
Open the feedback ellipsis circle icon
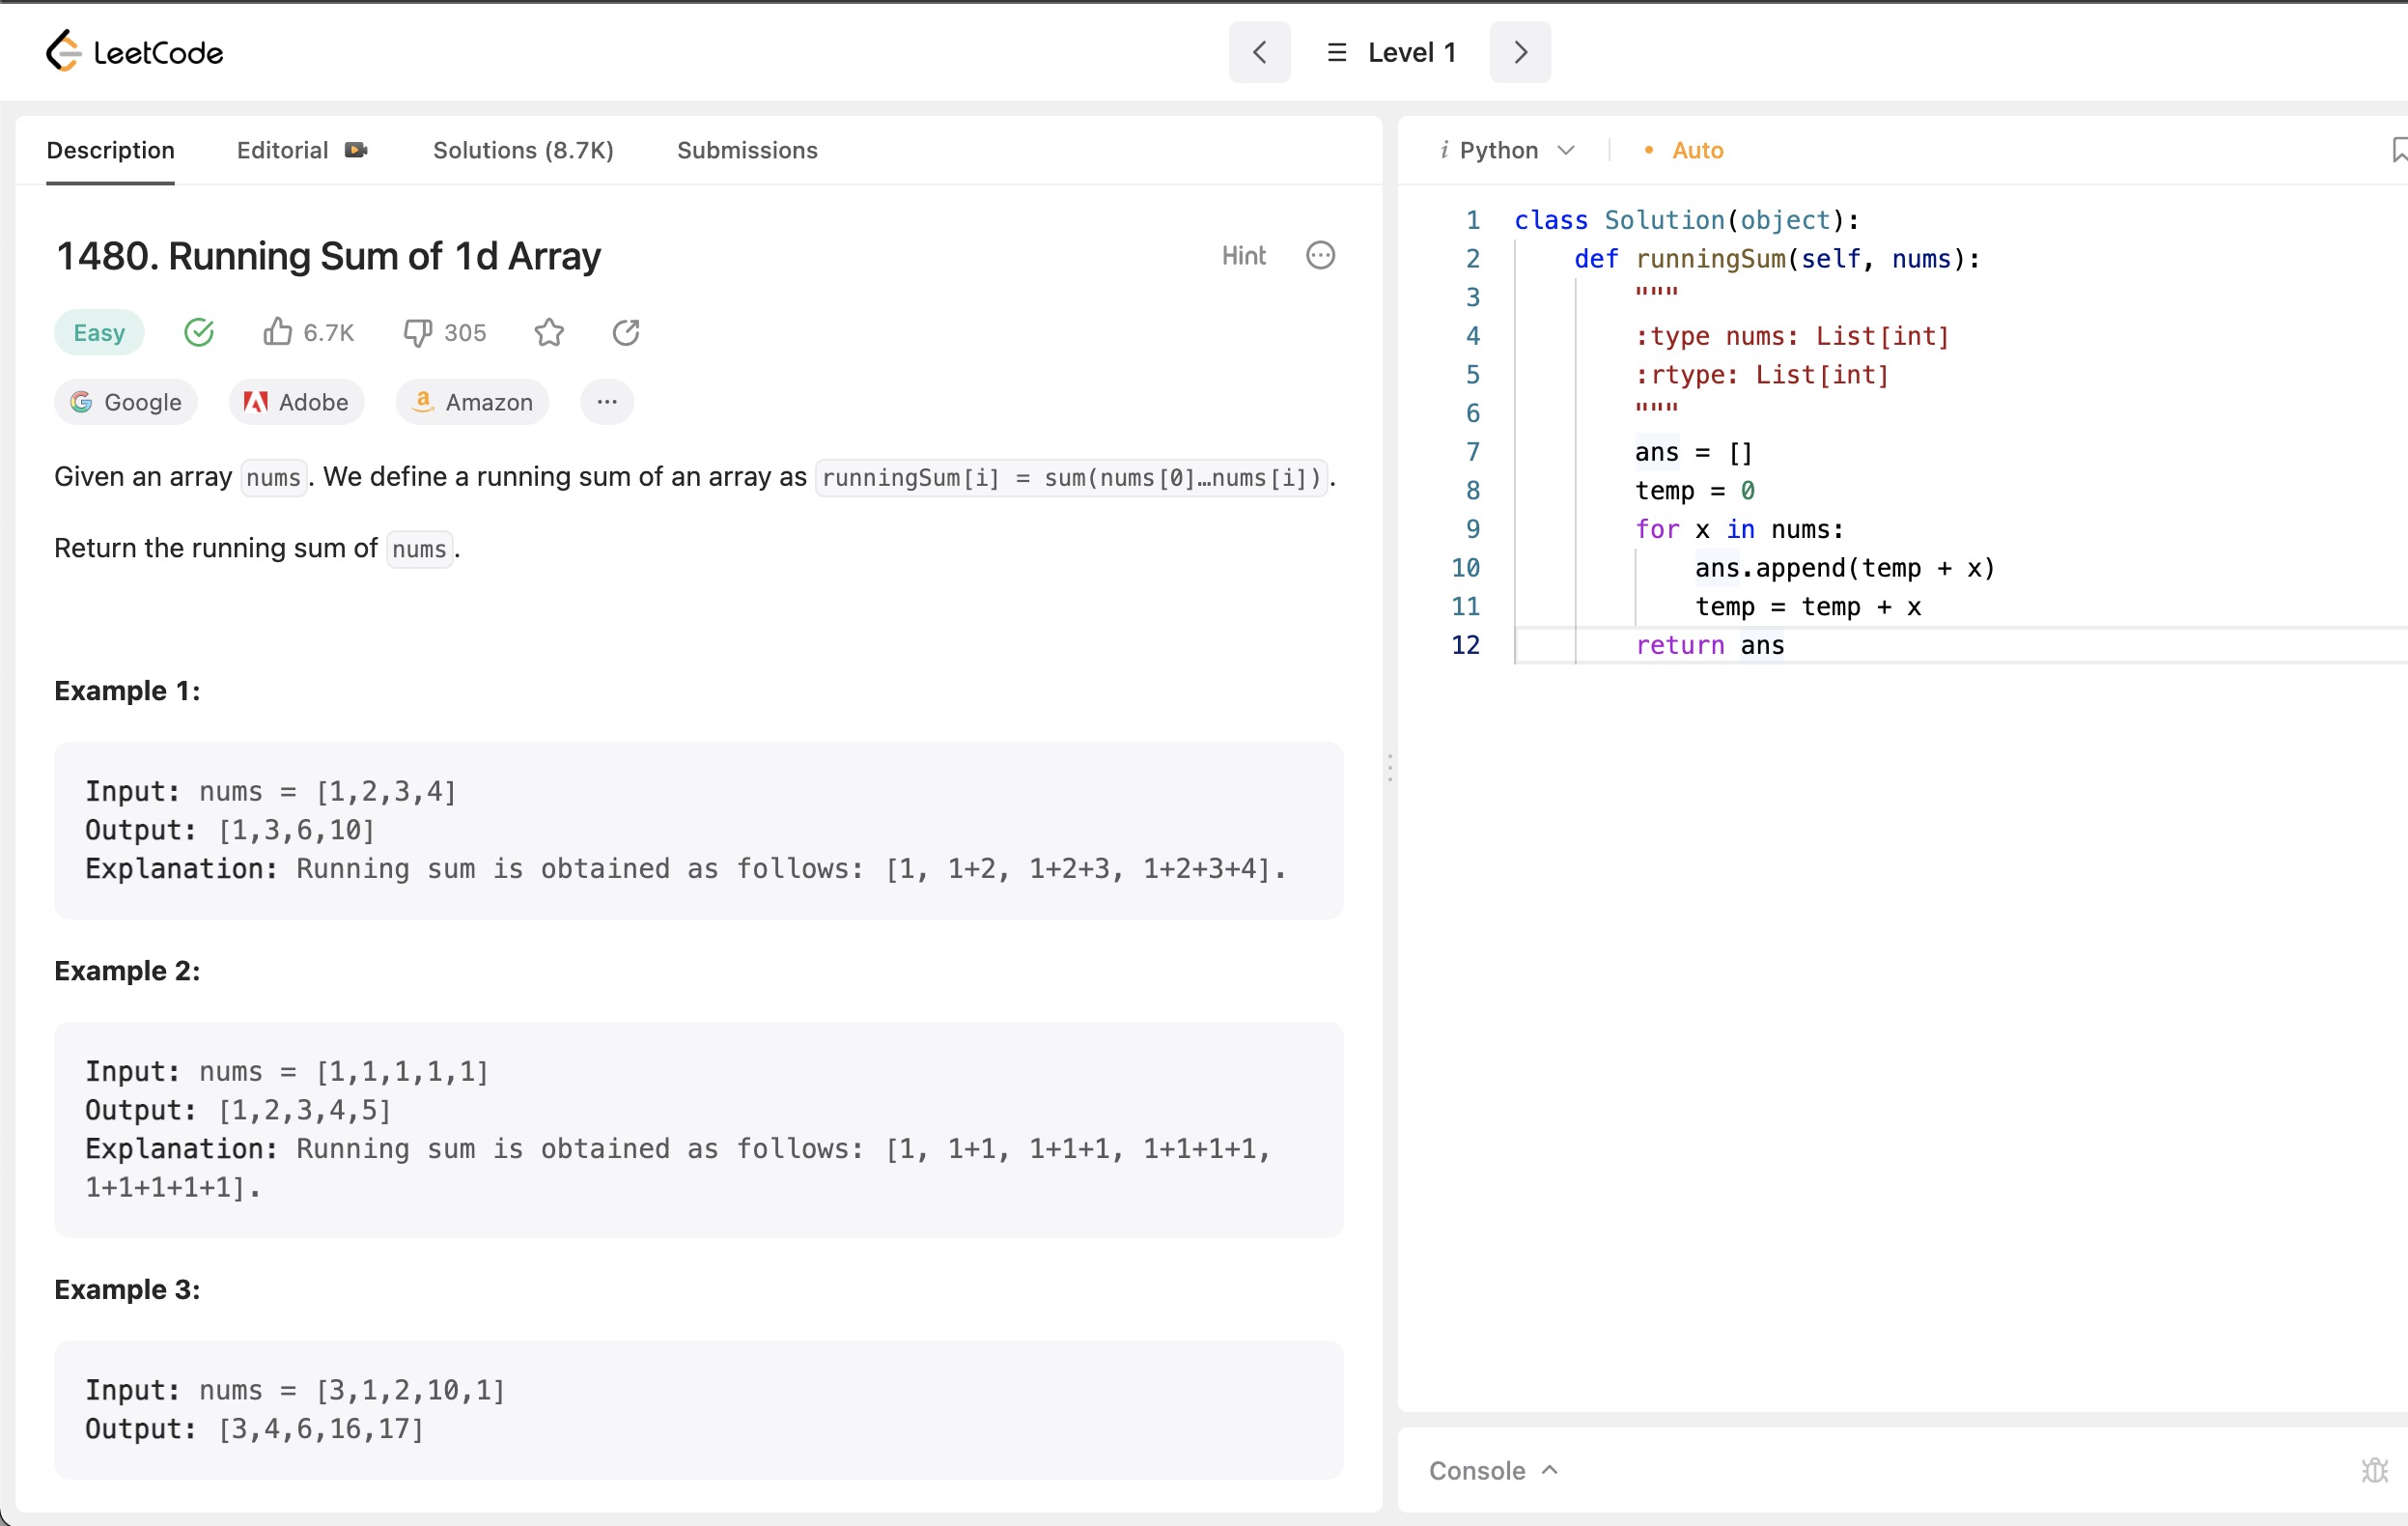point(1320,256)
